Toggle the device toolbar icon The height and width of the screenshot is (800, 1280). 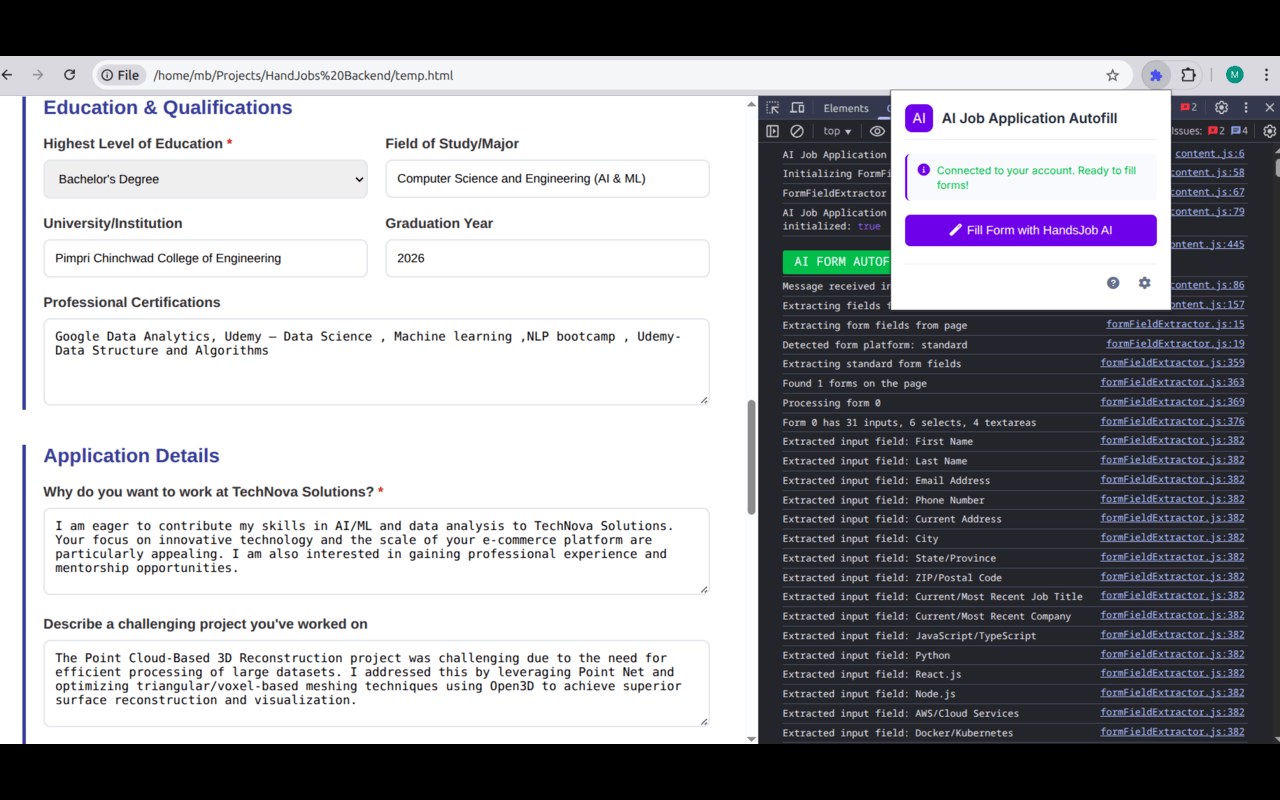pos(797,108)
